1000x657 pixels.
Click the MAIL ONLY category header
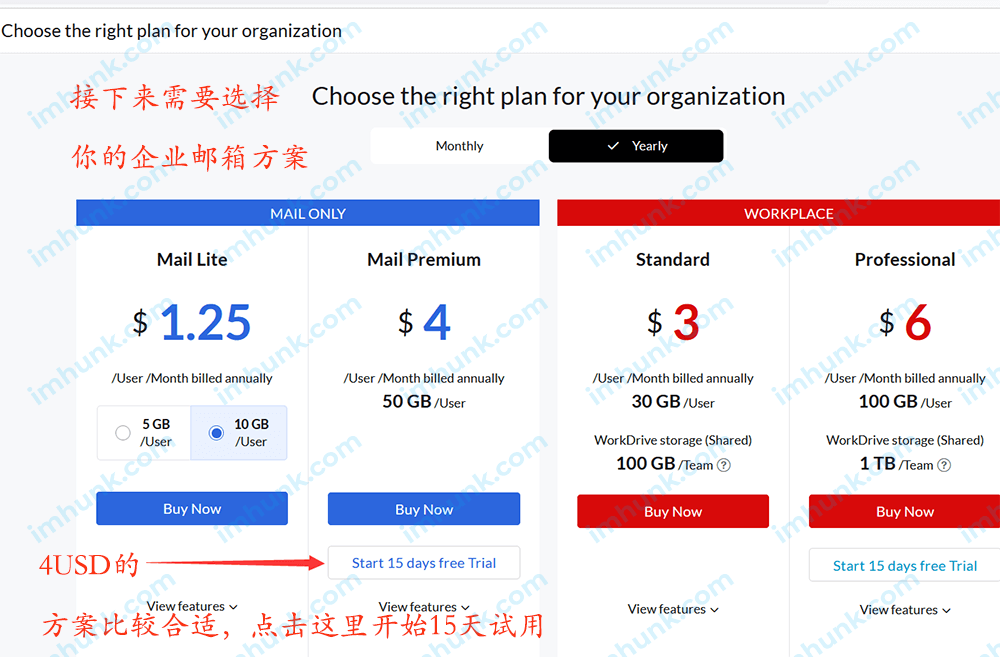[x=308, y=213]
